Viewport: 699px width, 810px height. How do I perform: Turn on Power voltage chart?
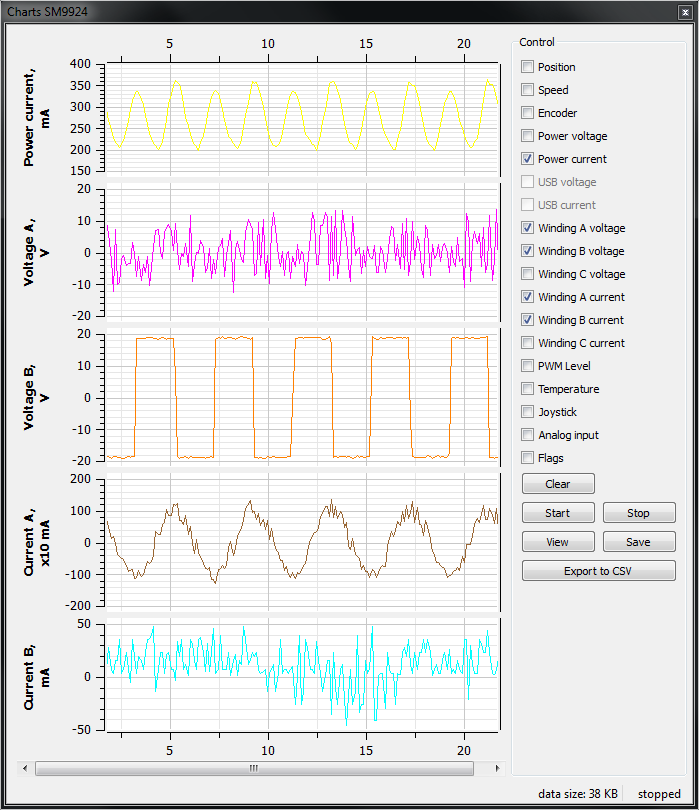click(x=527, y=136)
